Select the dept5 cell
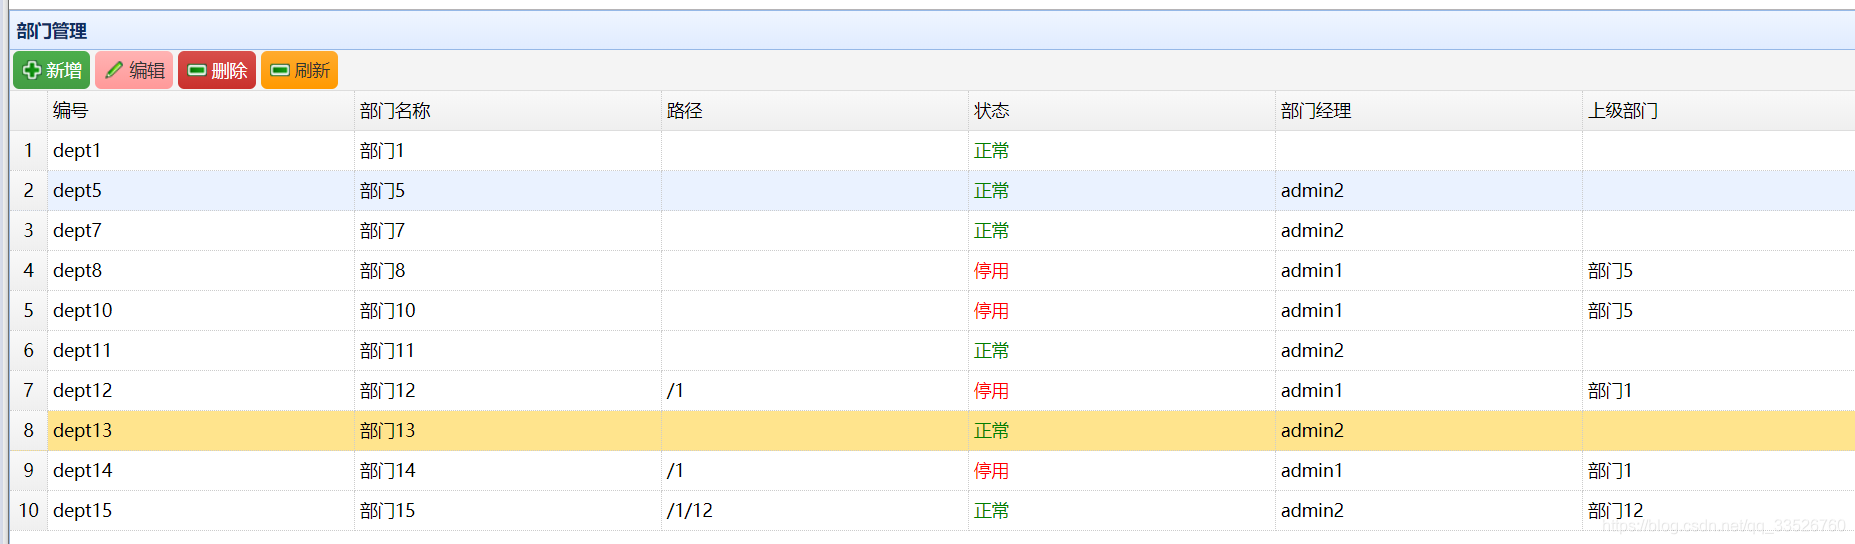This screenshot has height=544, width=1855. (200, 190)
